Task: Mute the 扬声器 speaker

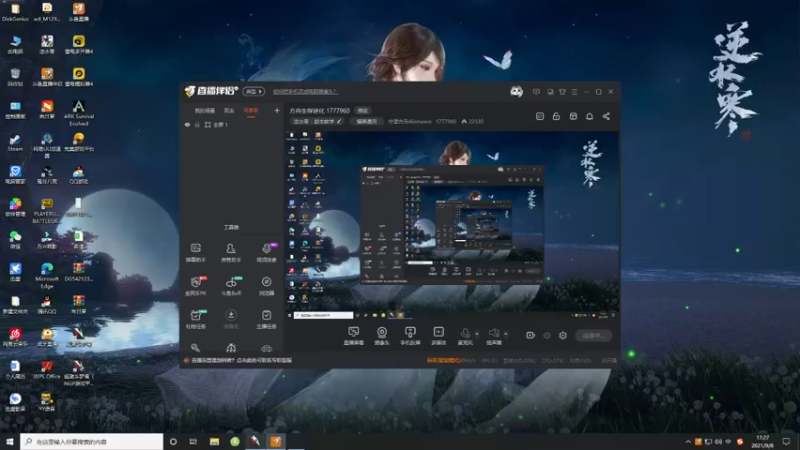Action: [x=494, y=336]
